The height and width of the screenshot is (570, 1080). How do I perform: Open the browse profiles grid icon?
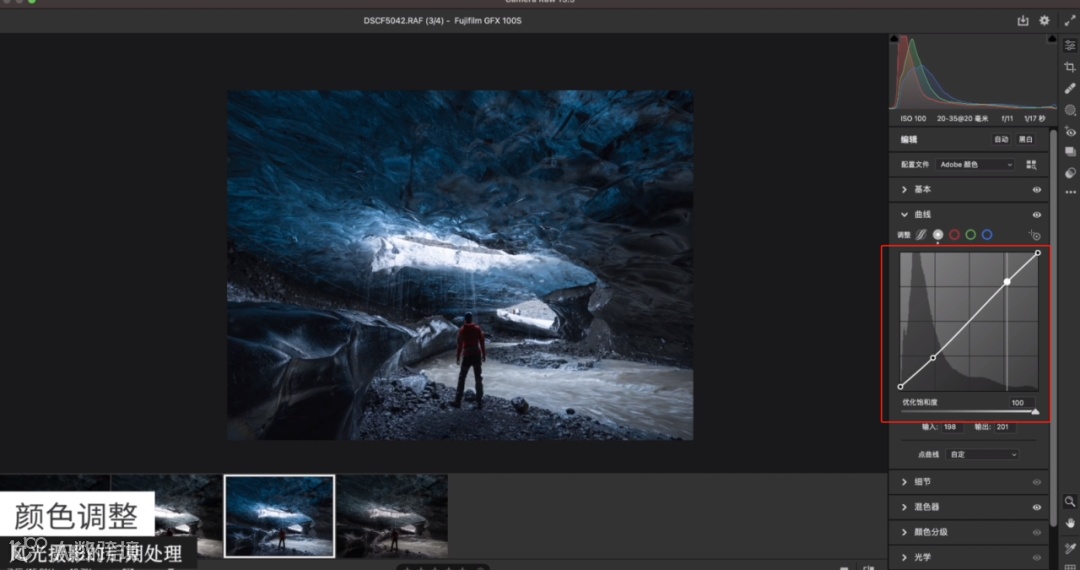pos(1031,165)
